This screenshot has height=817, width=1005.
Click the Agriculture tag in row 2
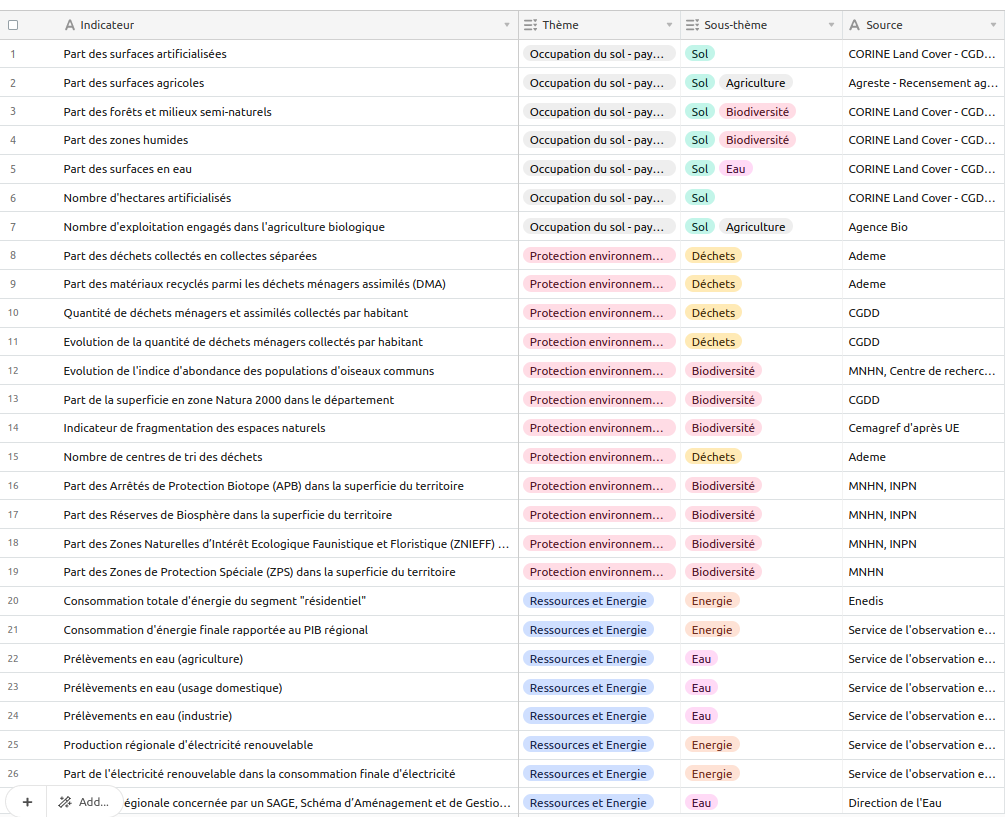coord(755,83)
